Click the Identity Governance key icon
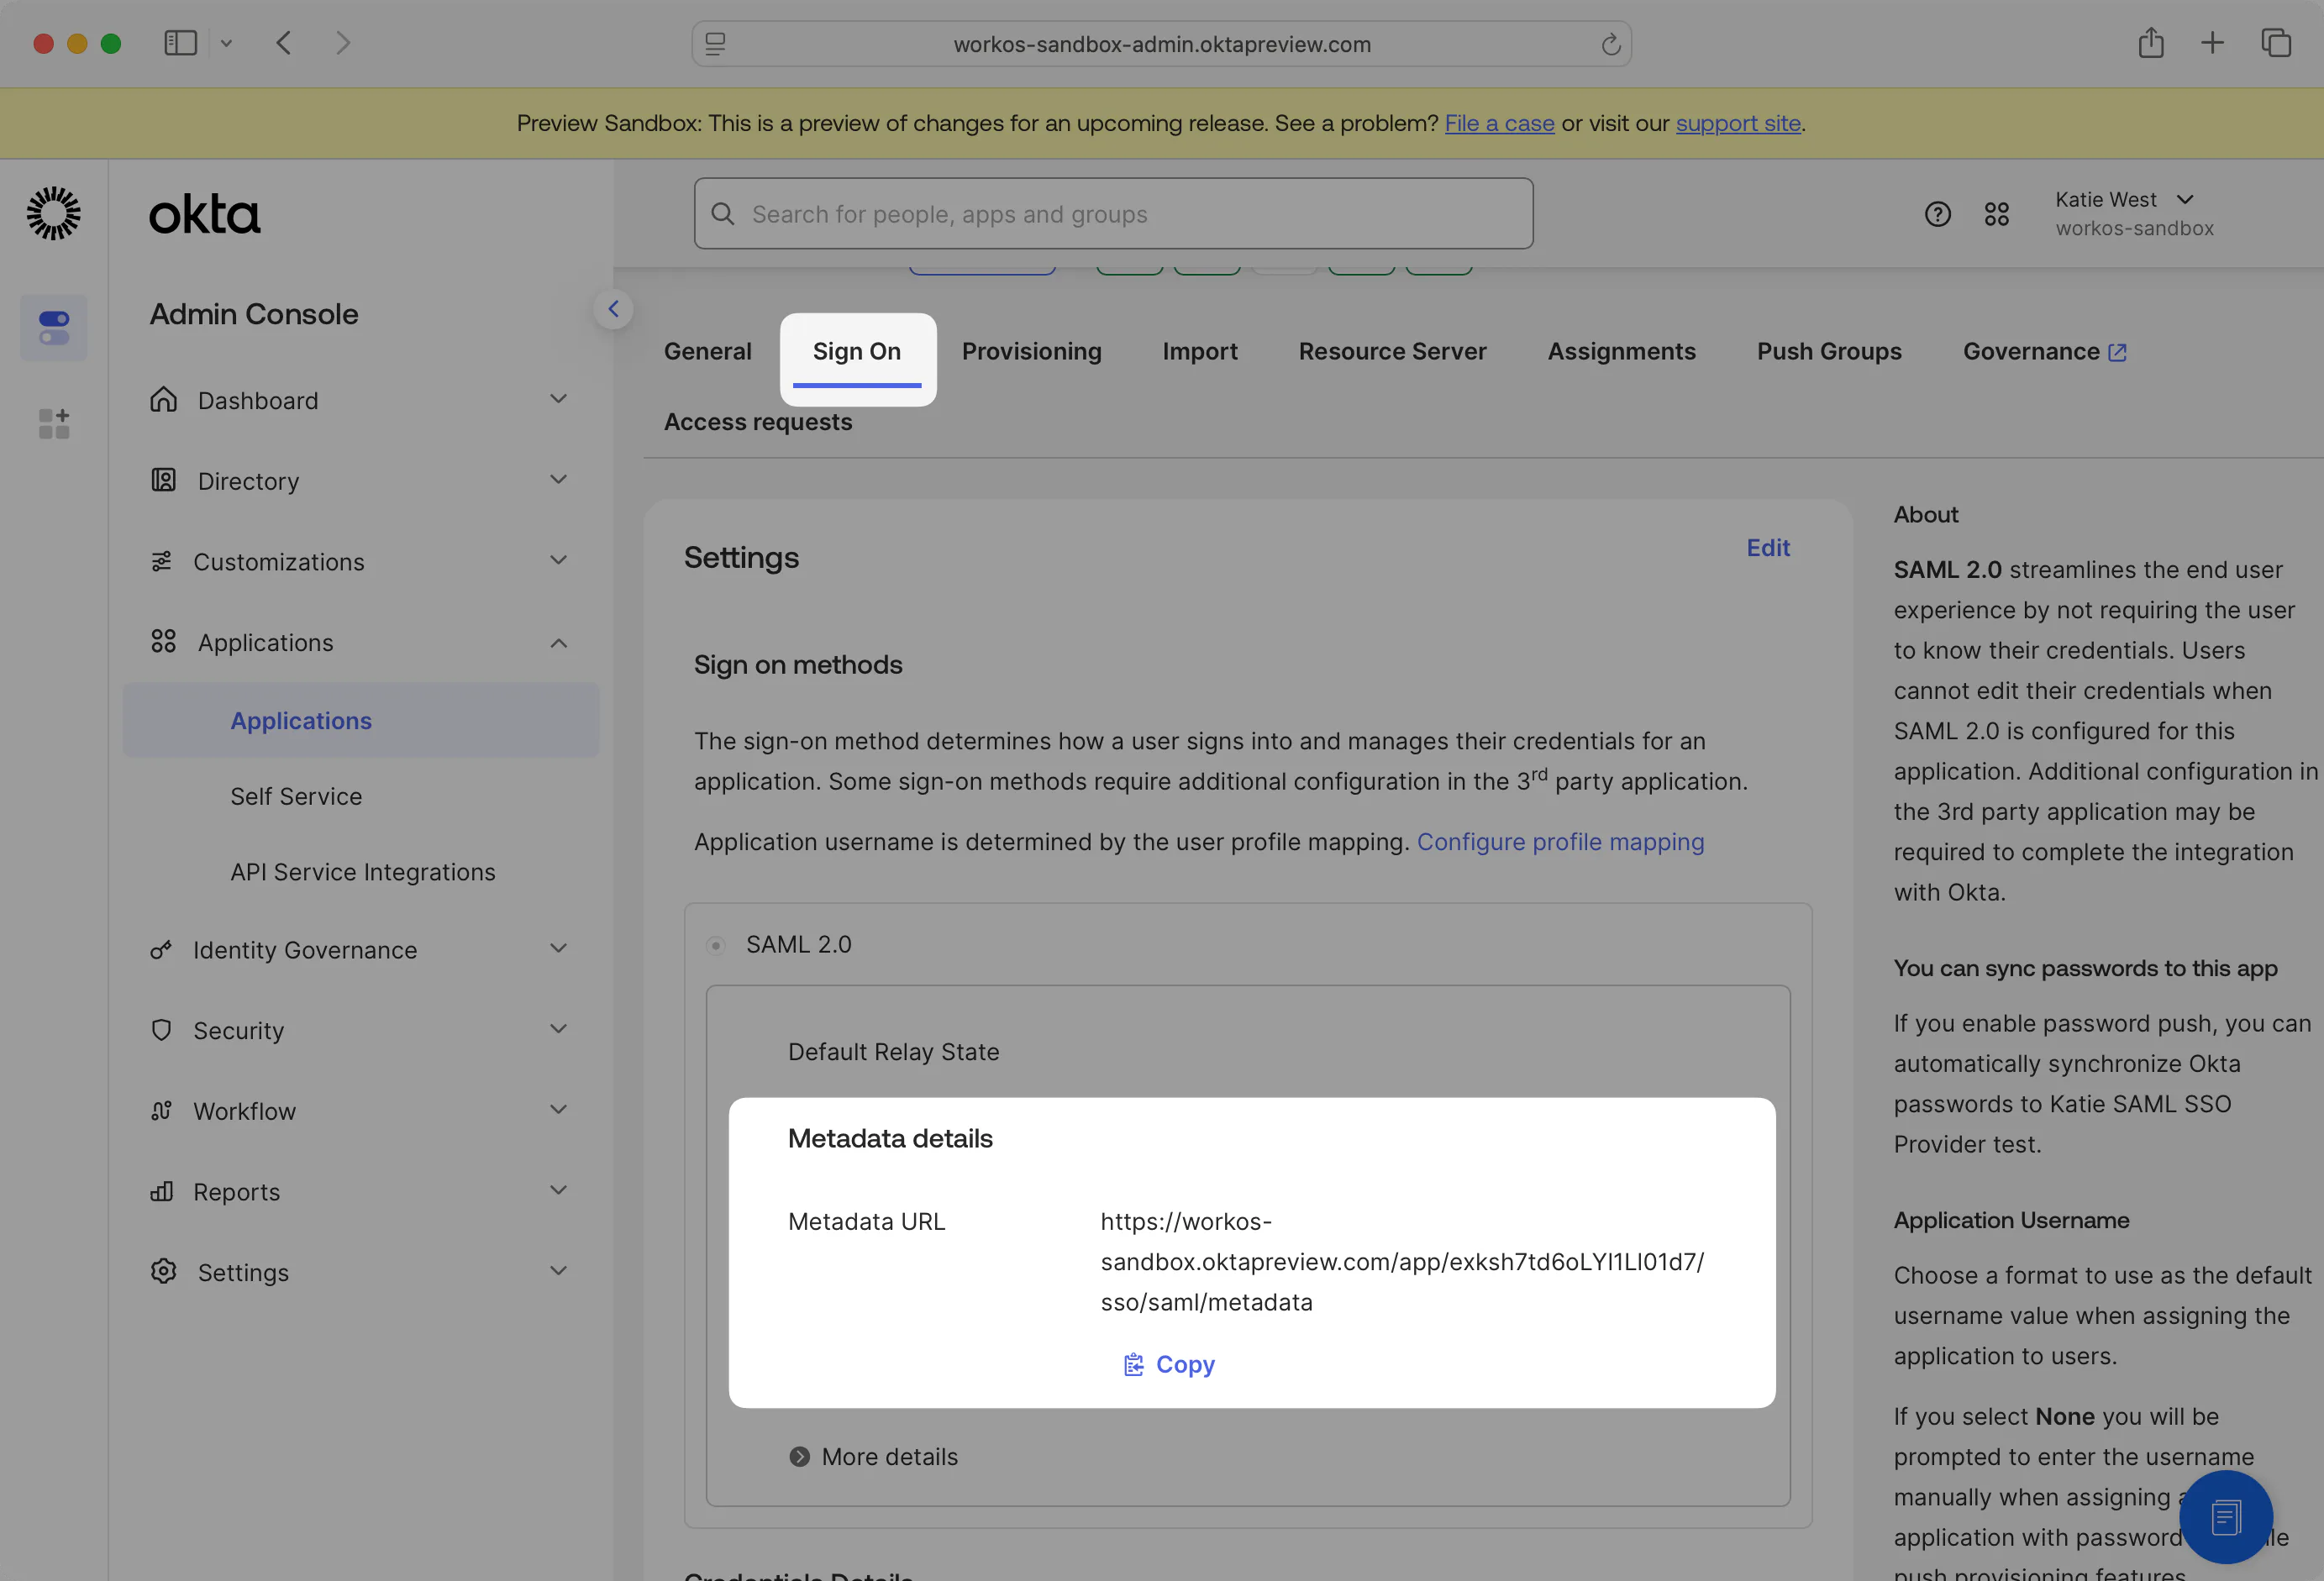Viewport: 2324px width, 1581px height. [x=161, y=949]
